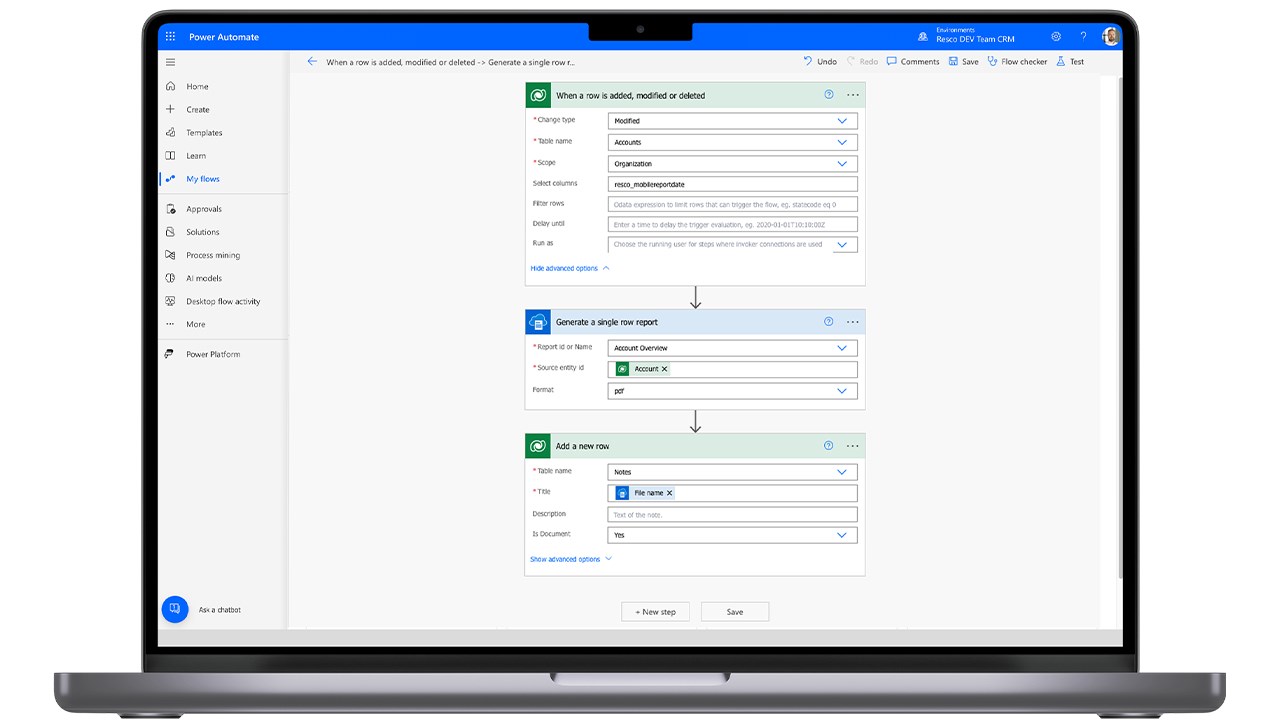Click the Power Automate title in header
Viewport: 1280px width, 720px height.
click(224, 37)
